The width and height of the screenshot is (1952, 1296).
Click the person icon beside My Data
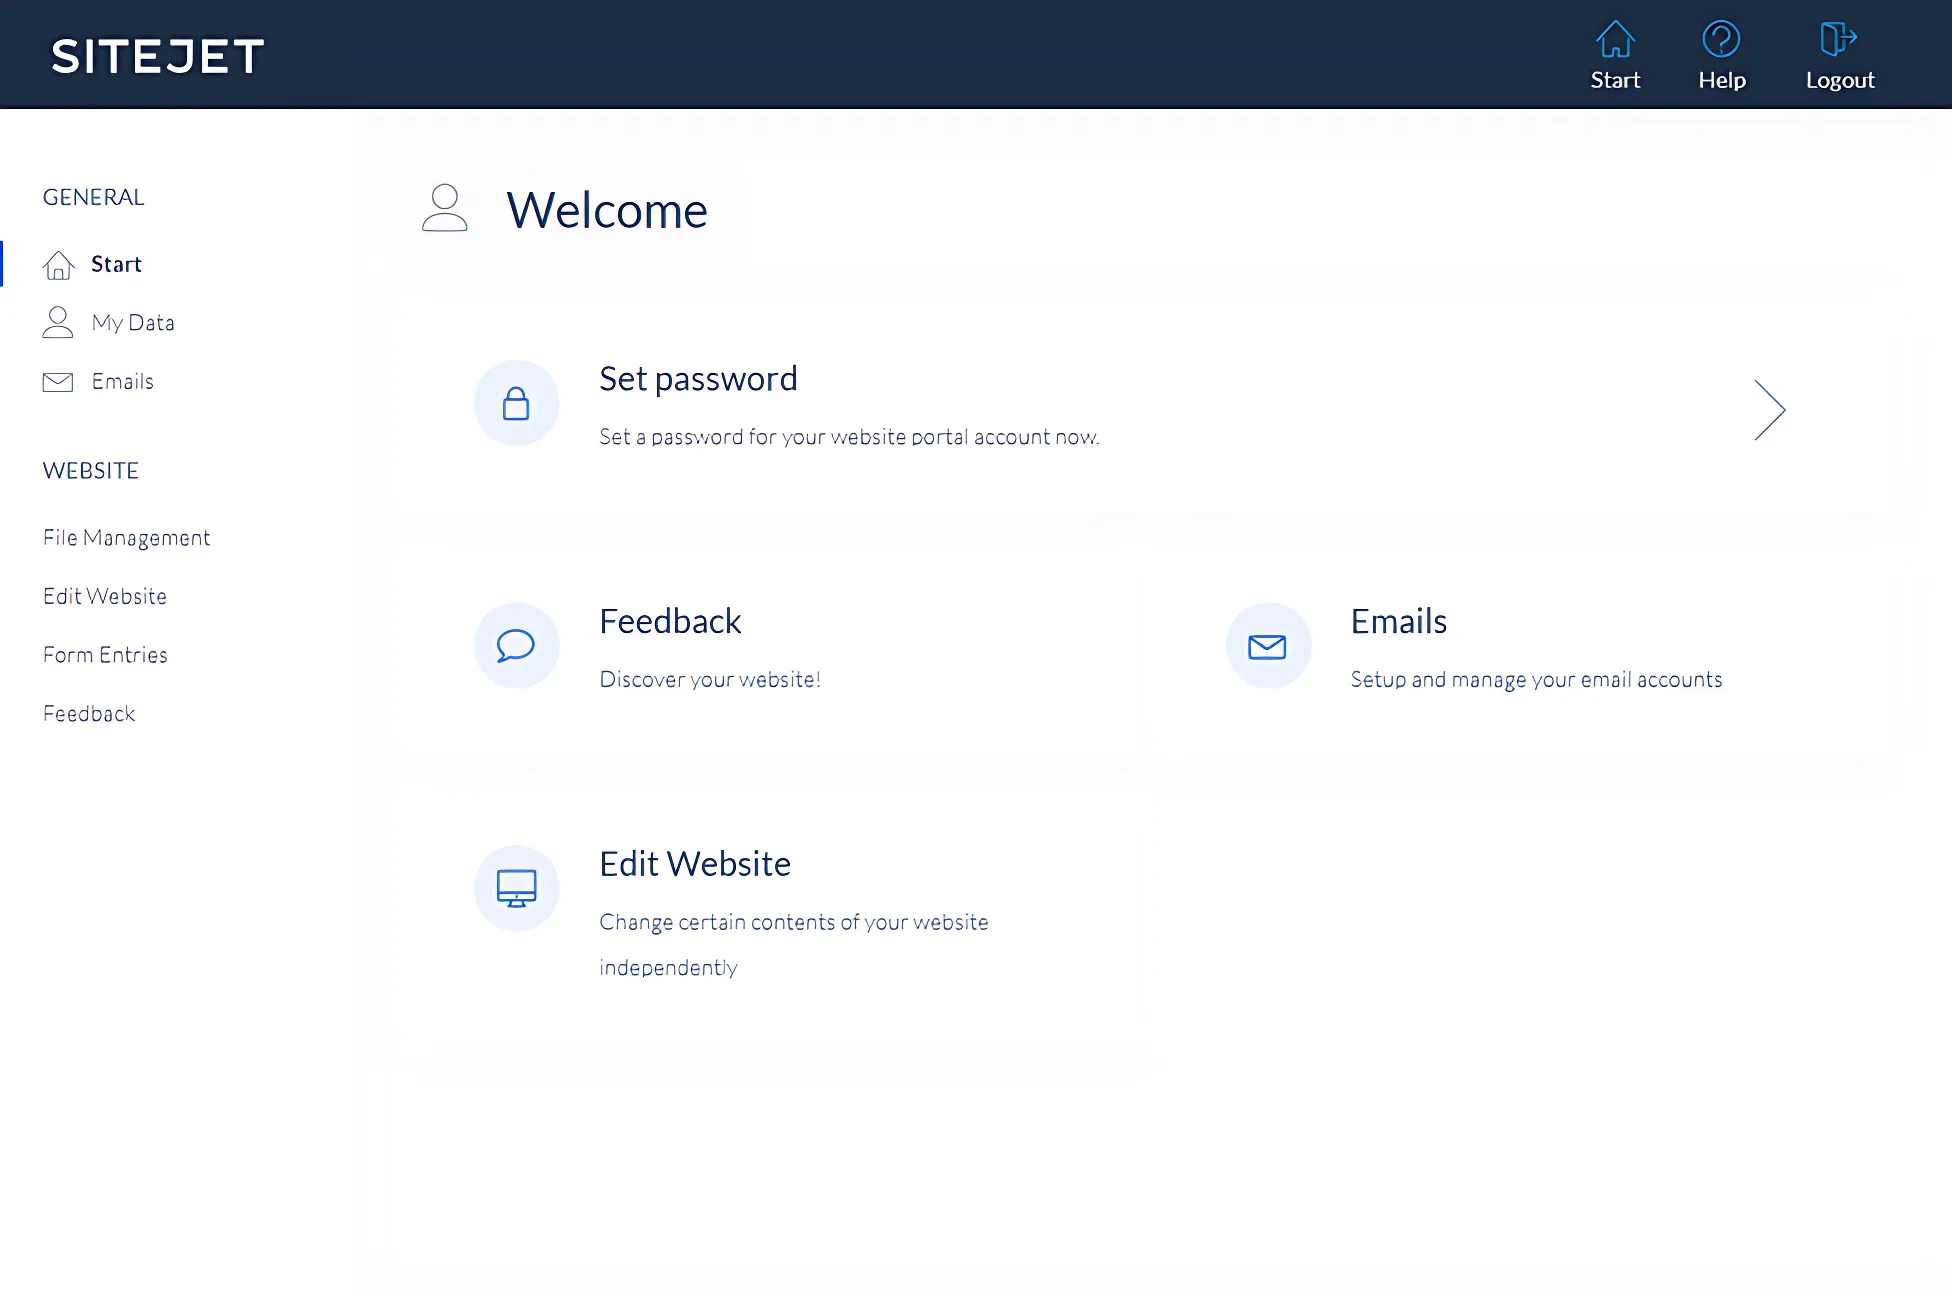click(x=58, y=322)
